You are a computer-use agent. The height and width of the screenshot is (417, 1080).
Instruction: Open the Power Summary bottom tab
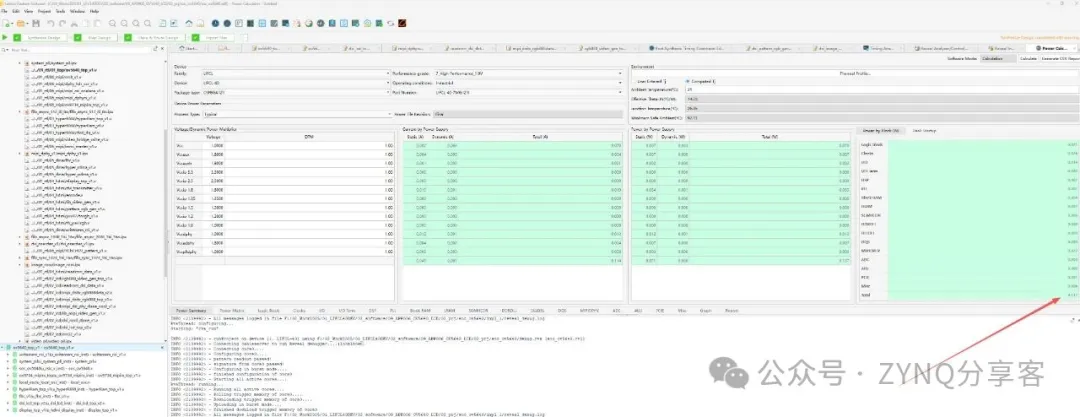coord(189,311)
